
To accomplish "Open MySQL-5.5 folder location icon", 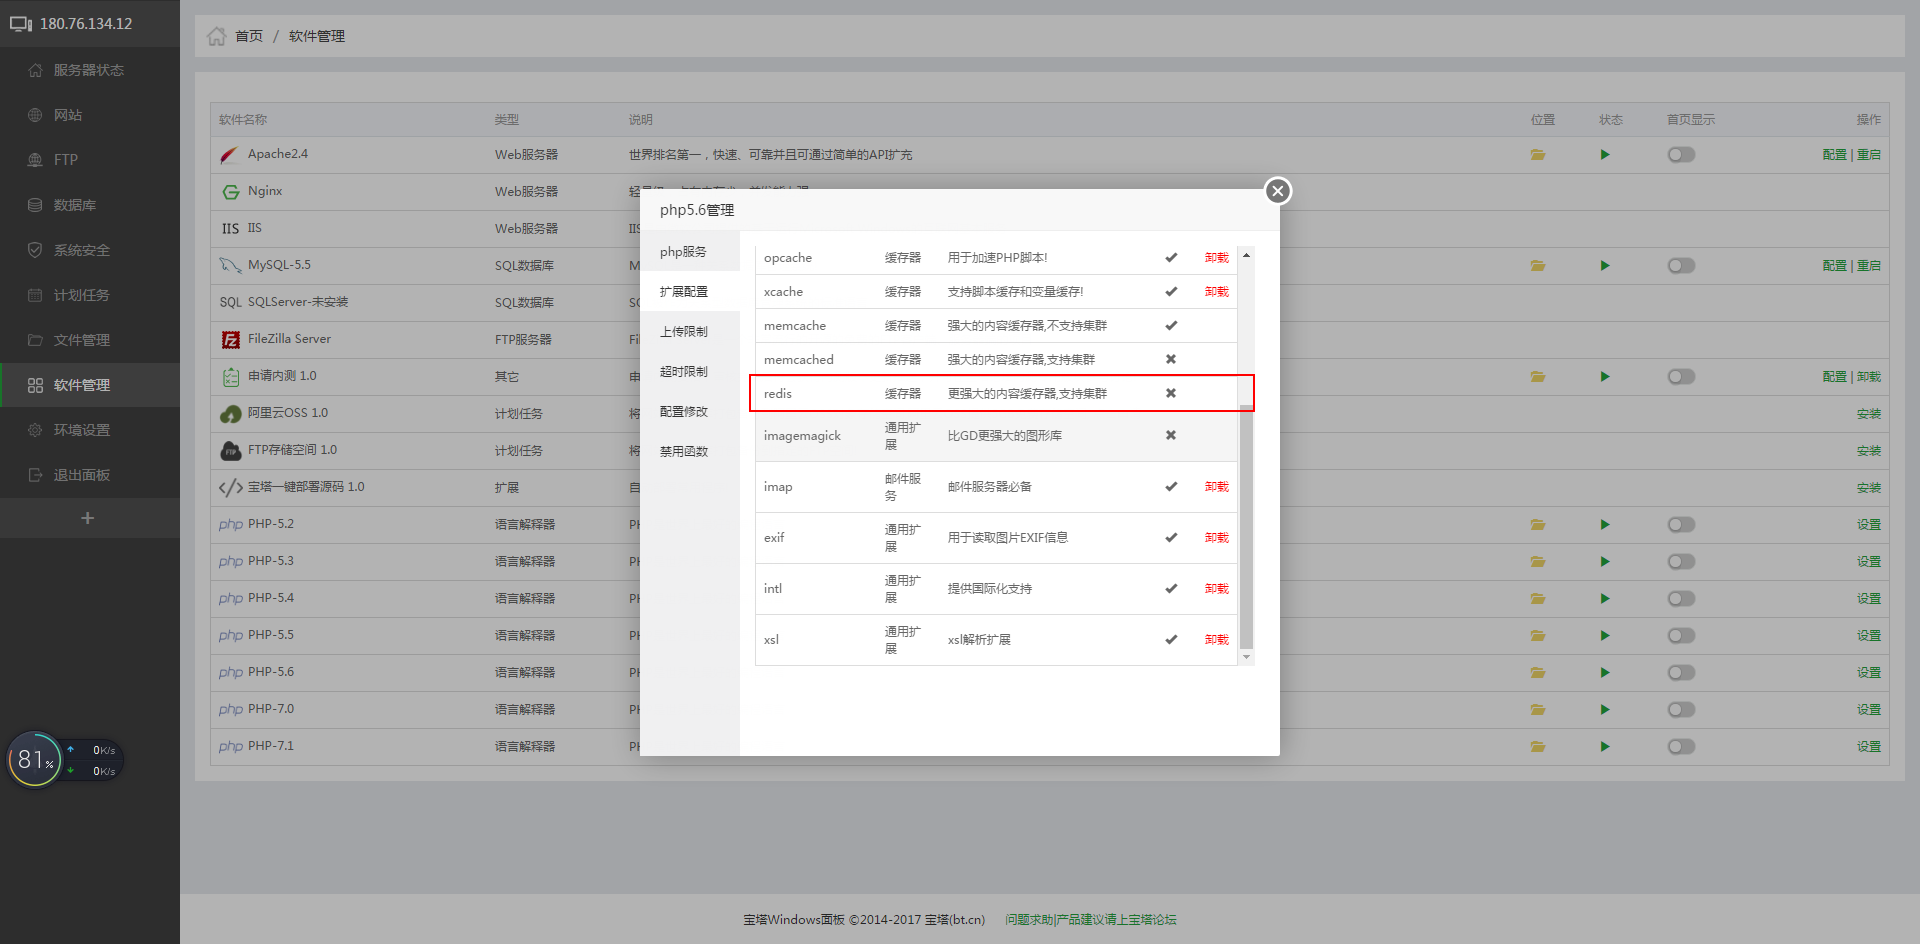I will click(1538, 266).
